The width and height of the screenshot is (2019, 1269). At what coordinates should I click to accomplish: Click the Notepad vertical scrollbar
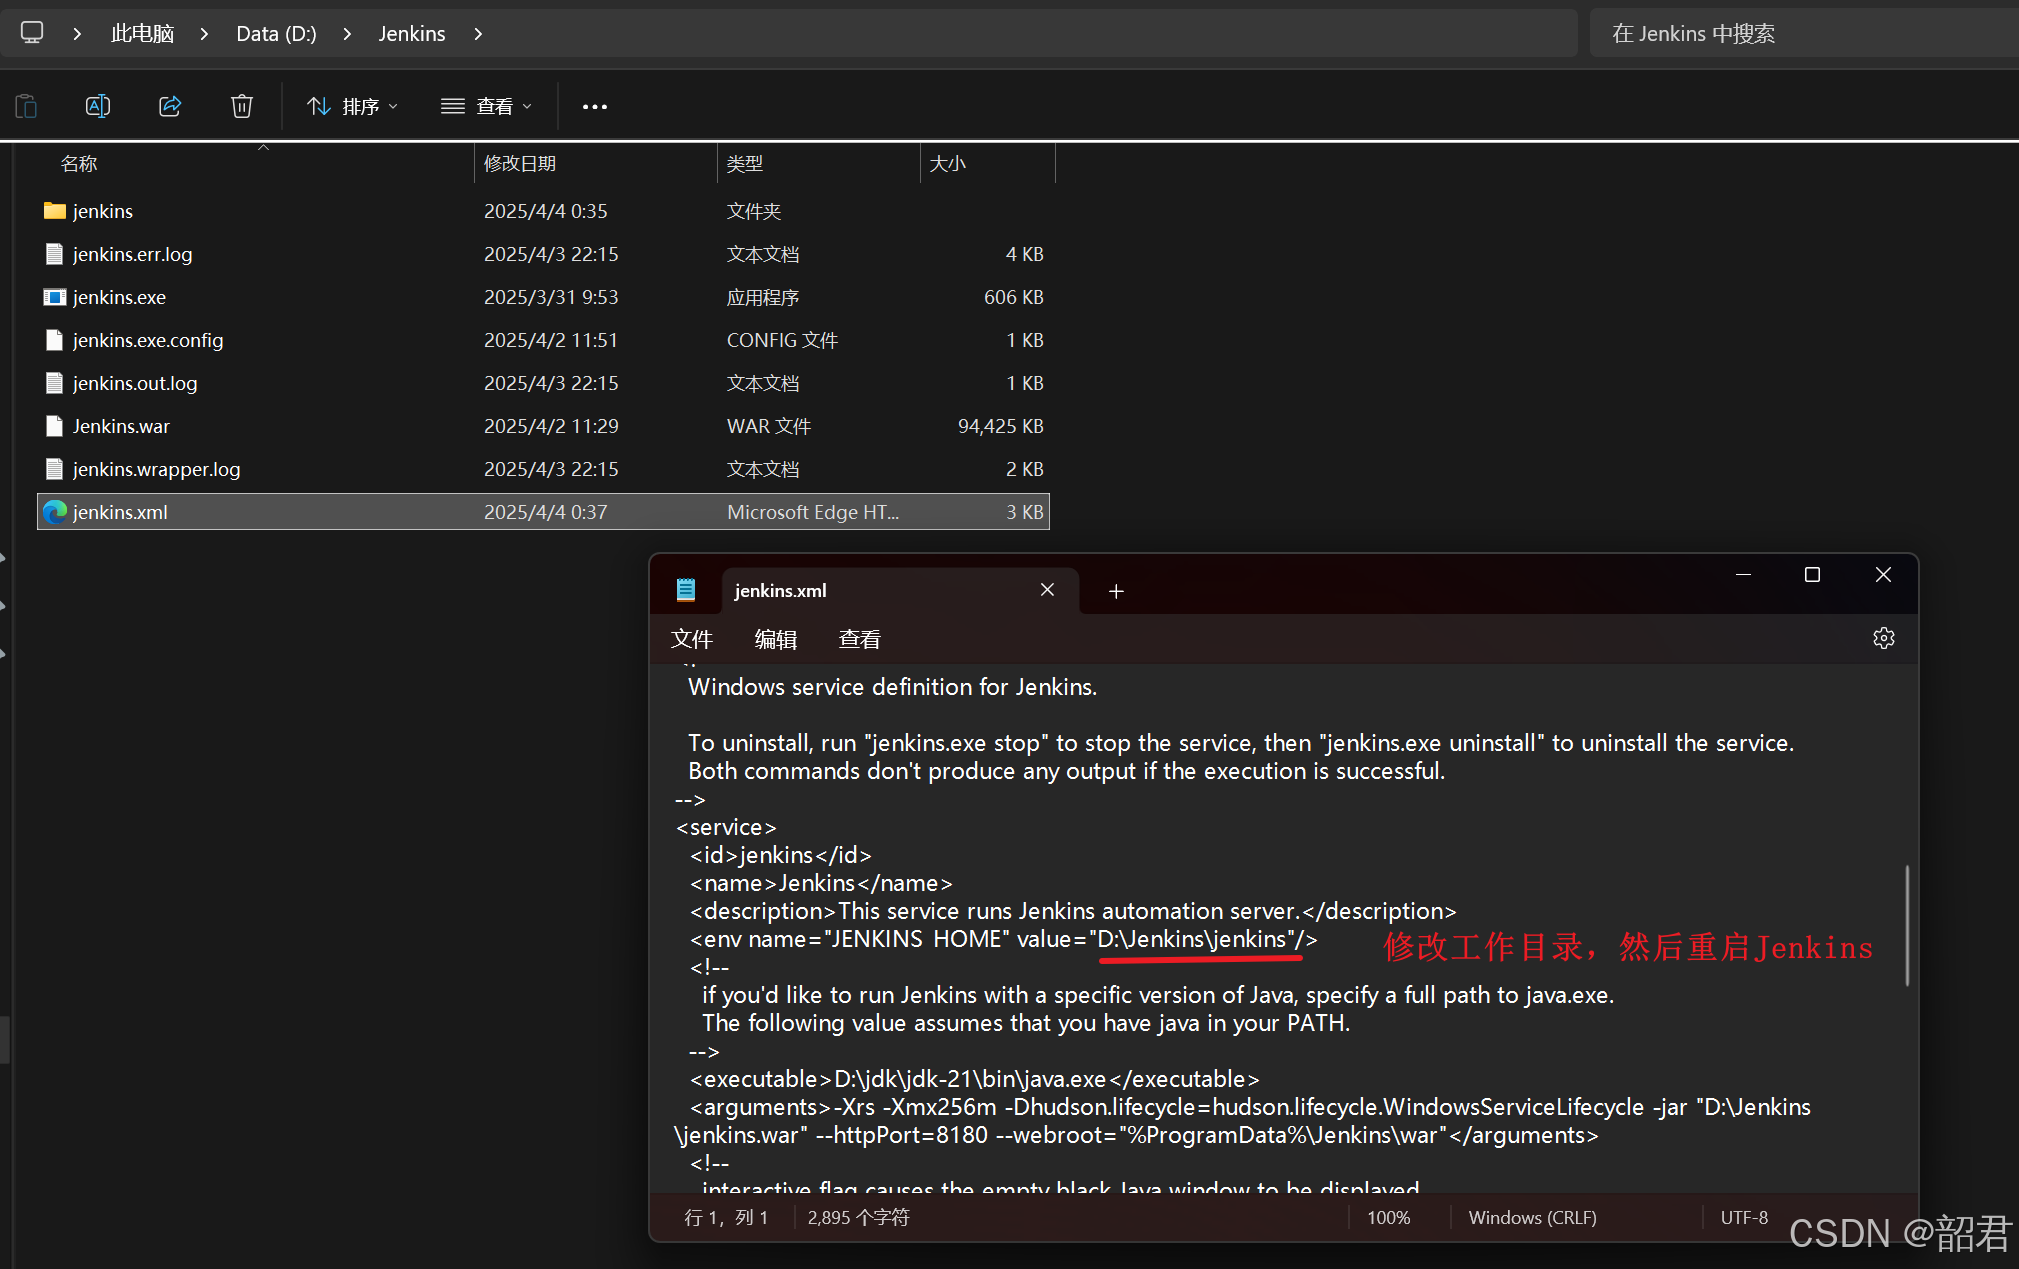click(x=1906, y=925)
